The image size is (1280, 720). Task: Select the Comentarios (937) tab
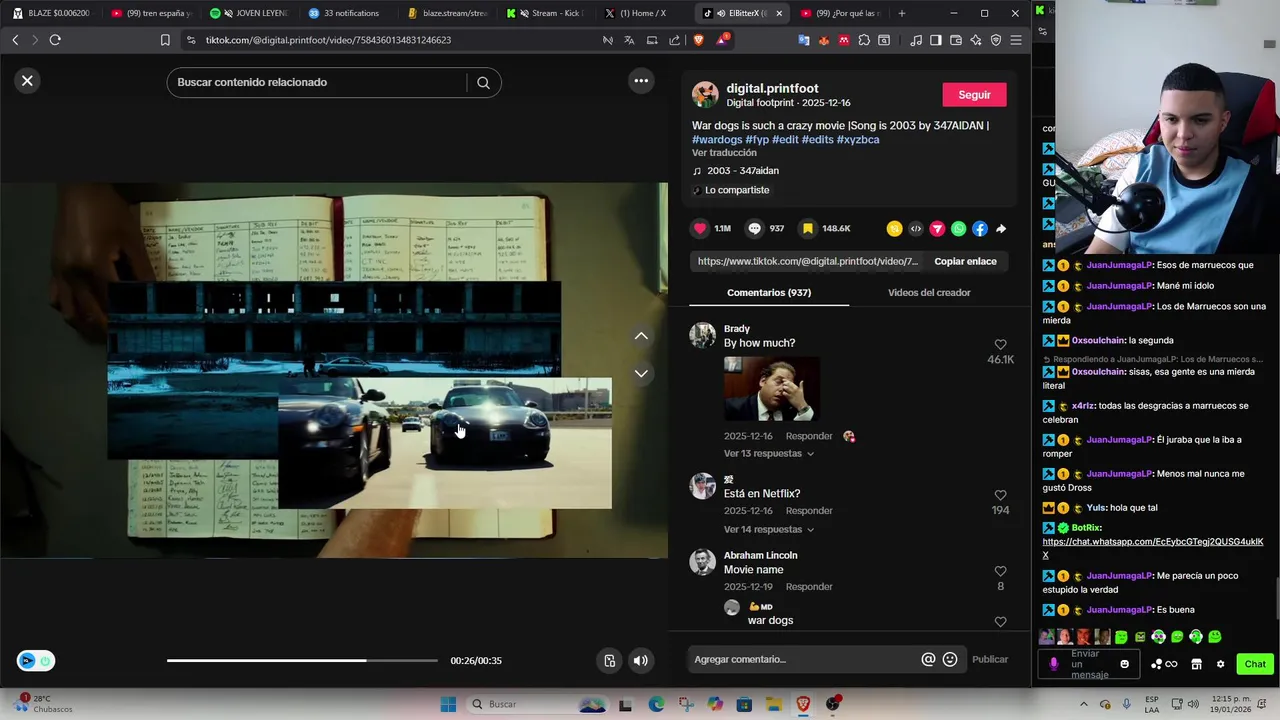point(769,292)
